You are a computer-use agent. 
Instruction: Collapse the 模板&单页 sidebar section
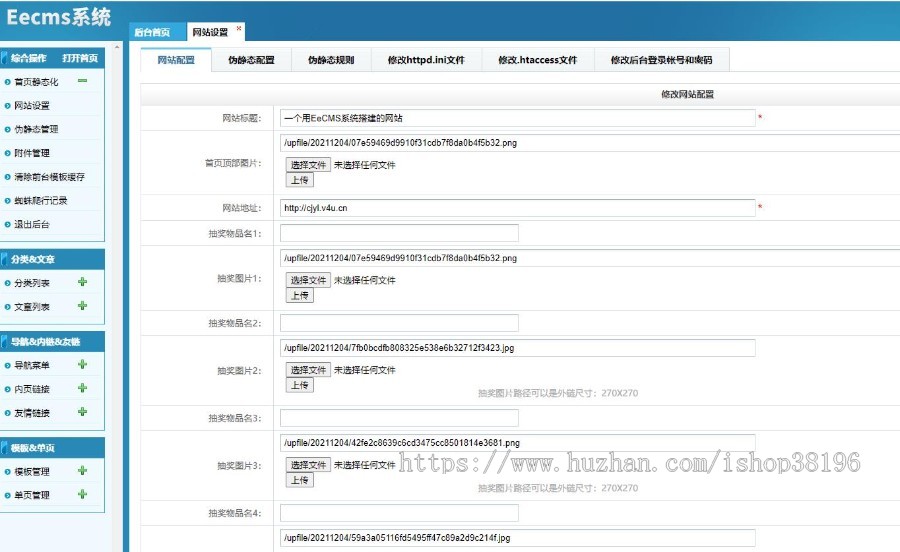[33, 448]
